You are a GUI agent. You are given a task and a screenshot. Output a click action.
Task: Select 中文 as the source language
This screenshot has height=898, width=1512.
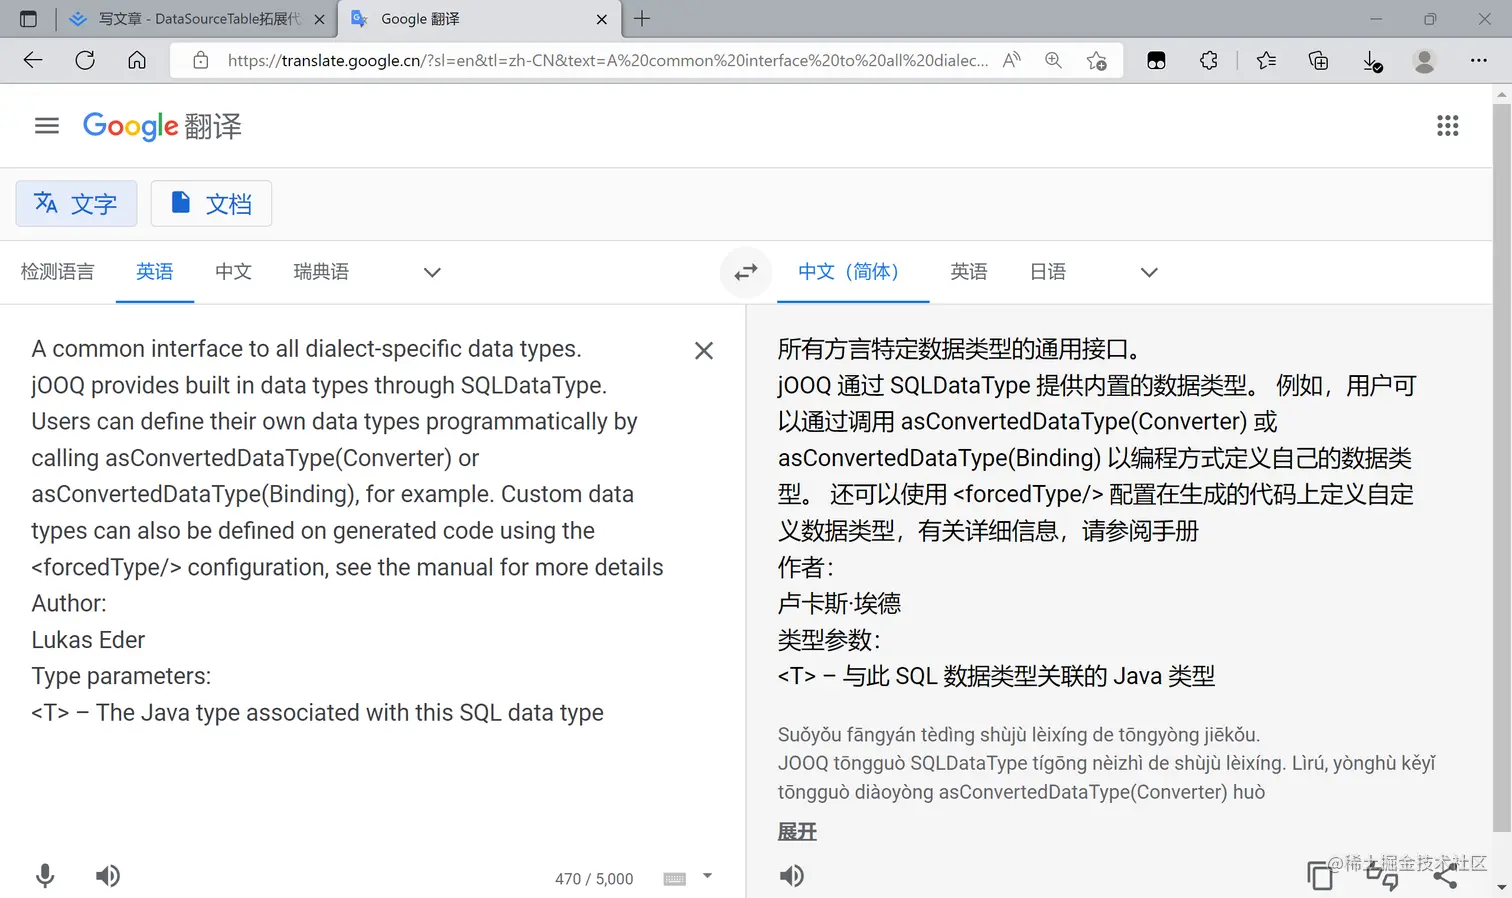[x=233, y=272]
